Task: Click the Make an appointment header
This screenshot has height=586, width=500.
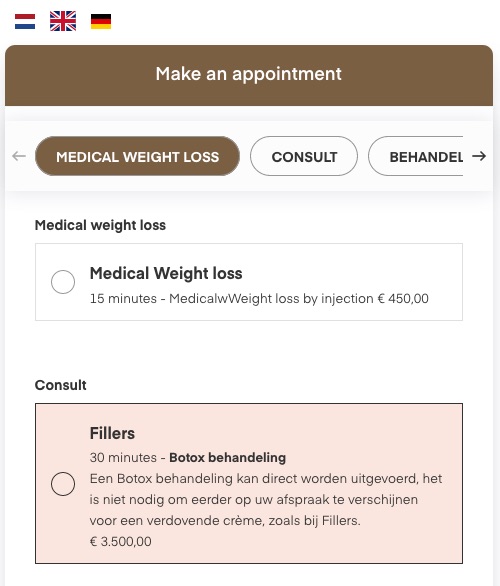Action: (x=249, y=75)
